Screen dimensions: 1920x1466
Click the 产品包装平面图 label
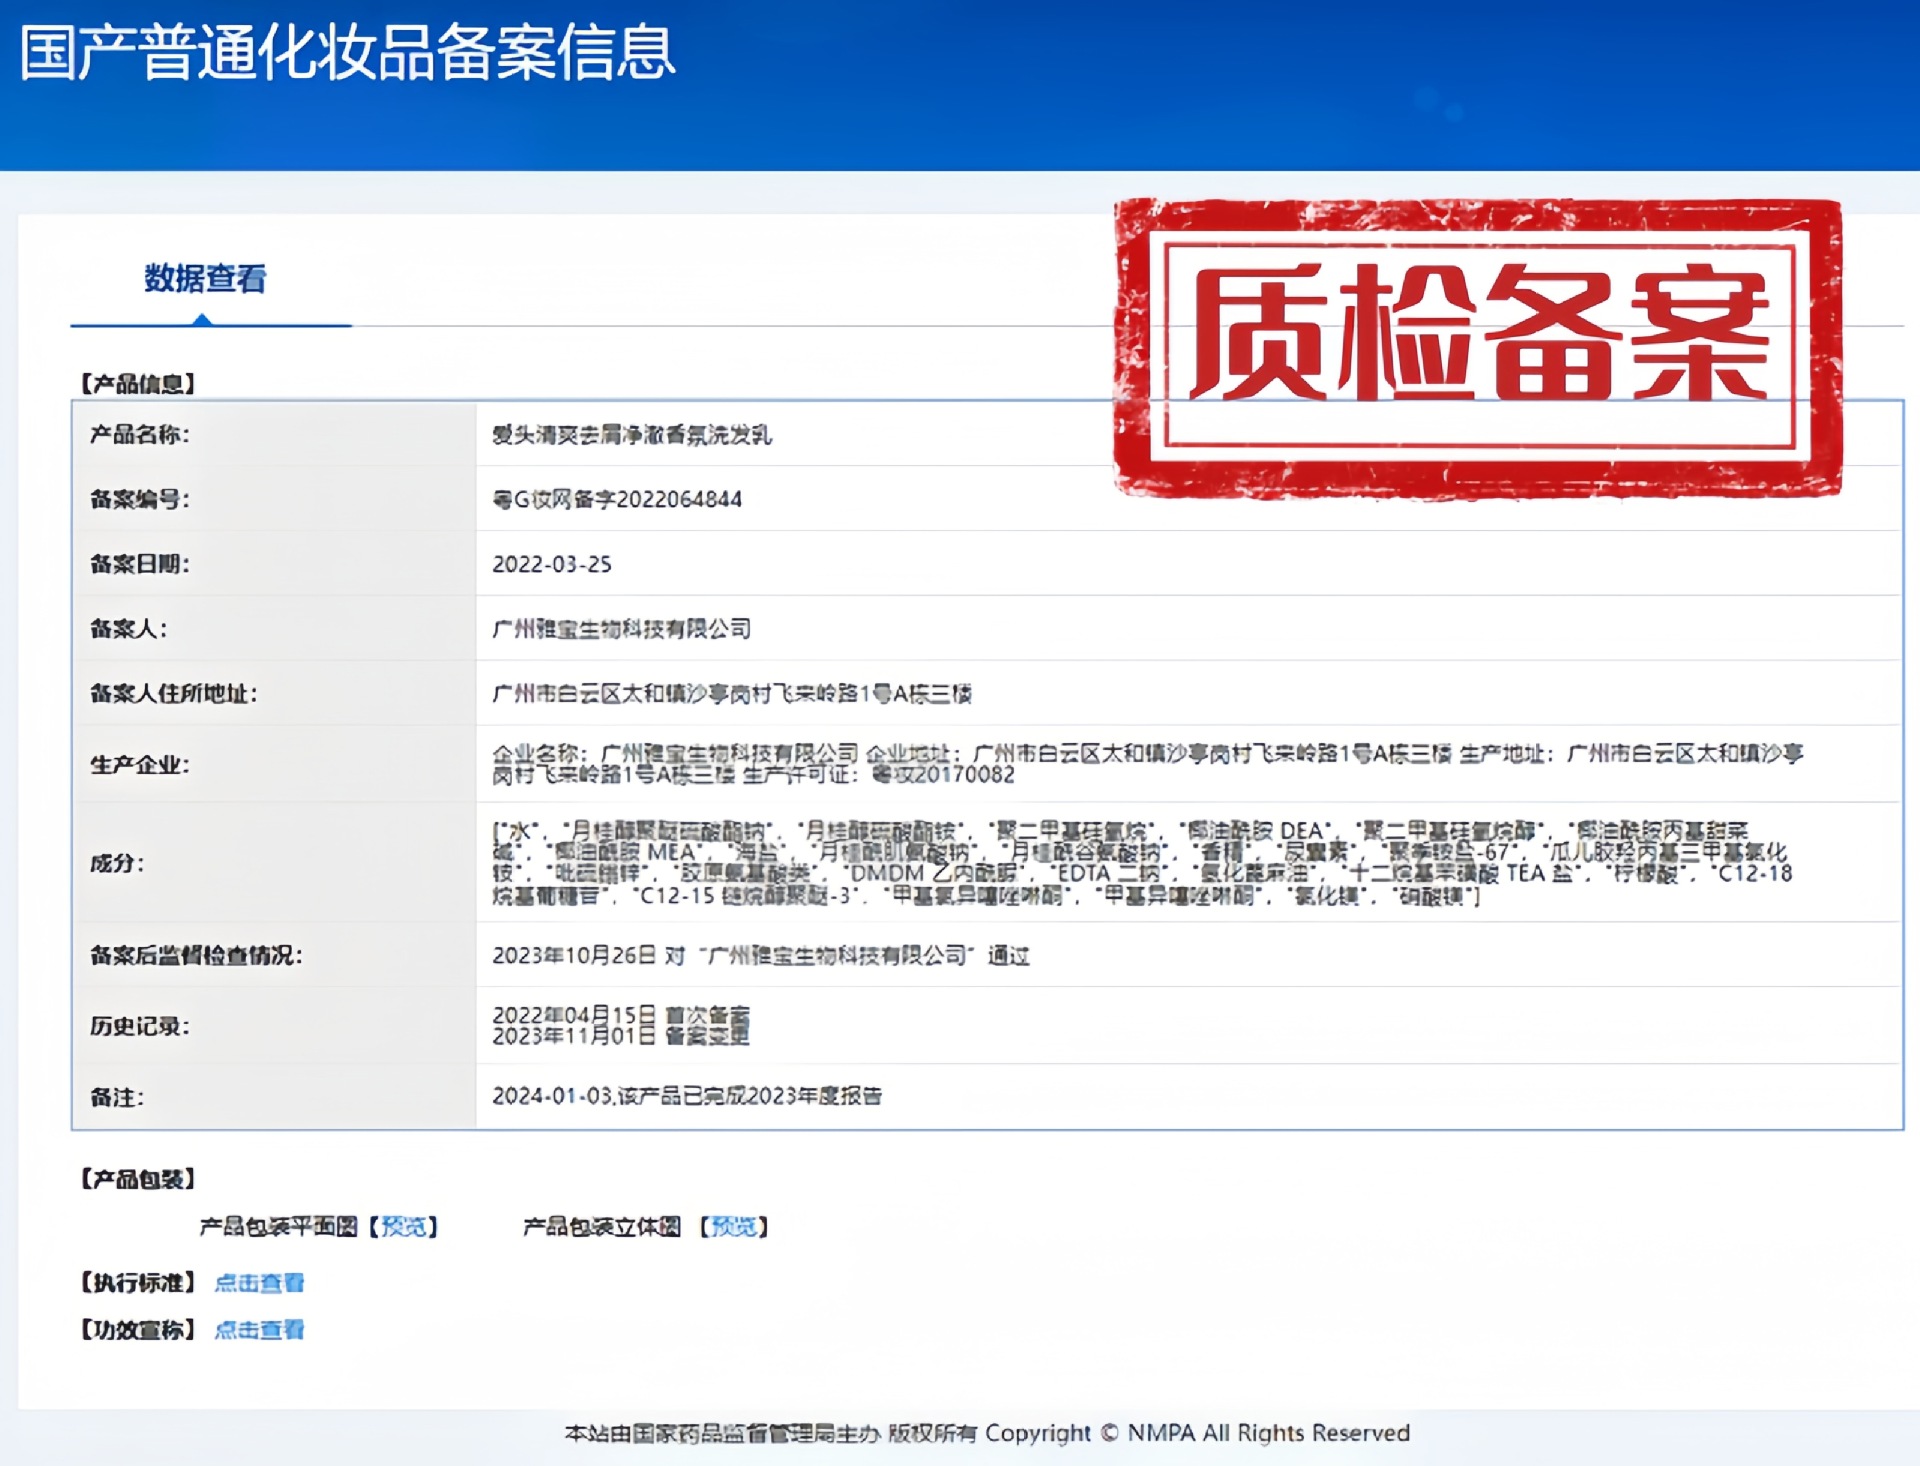point(278,1226)
